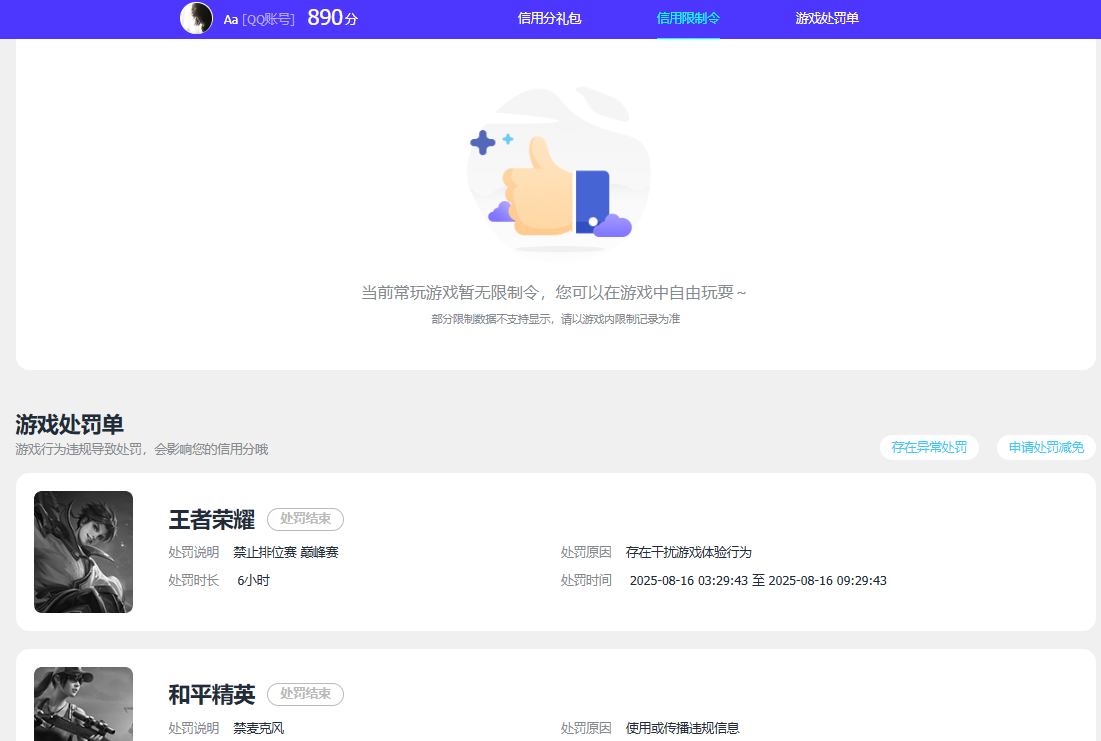Click the 申请处罚减免 button
Image resolution: width=1101 pixels, height=741 pixels.
[x=1046, y=447]
